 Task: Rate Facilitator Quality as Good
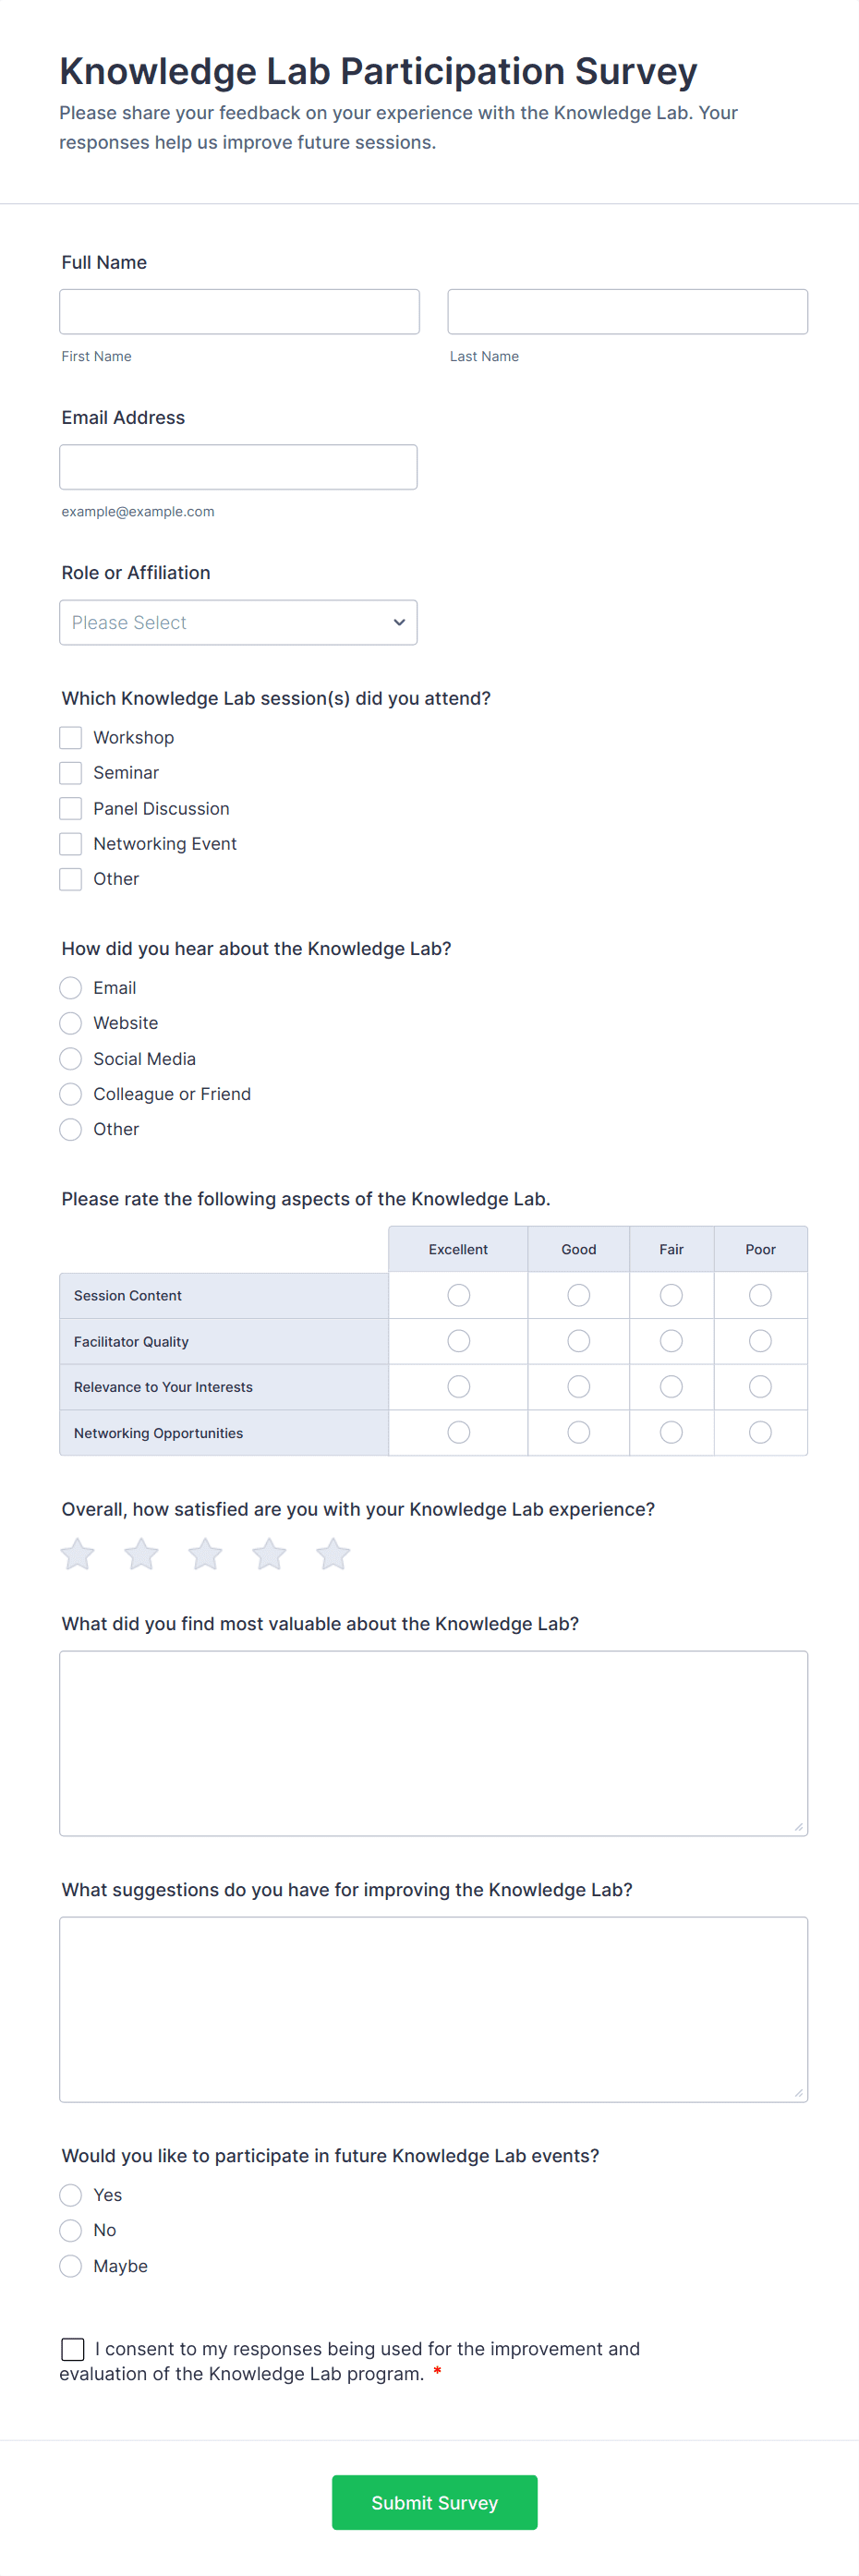578,1340
